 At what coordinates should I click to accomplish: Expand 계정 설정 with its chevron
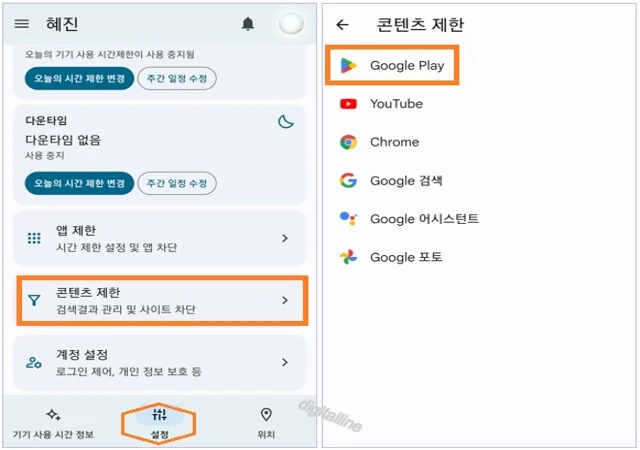click(x=285, y=362)
